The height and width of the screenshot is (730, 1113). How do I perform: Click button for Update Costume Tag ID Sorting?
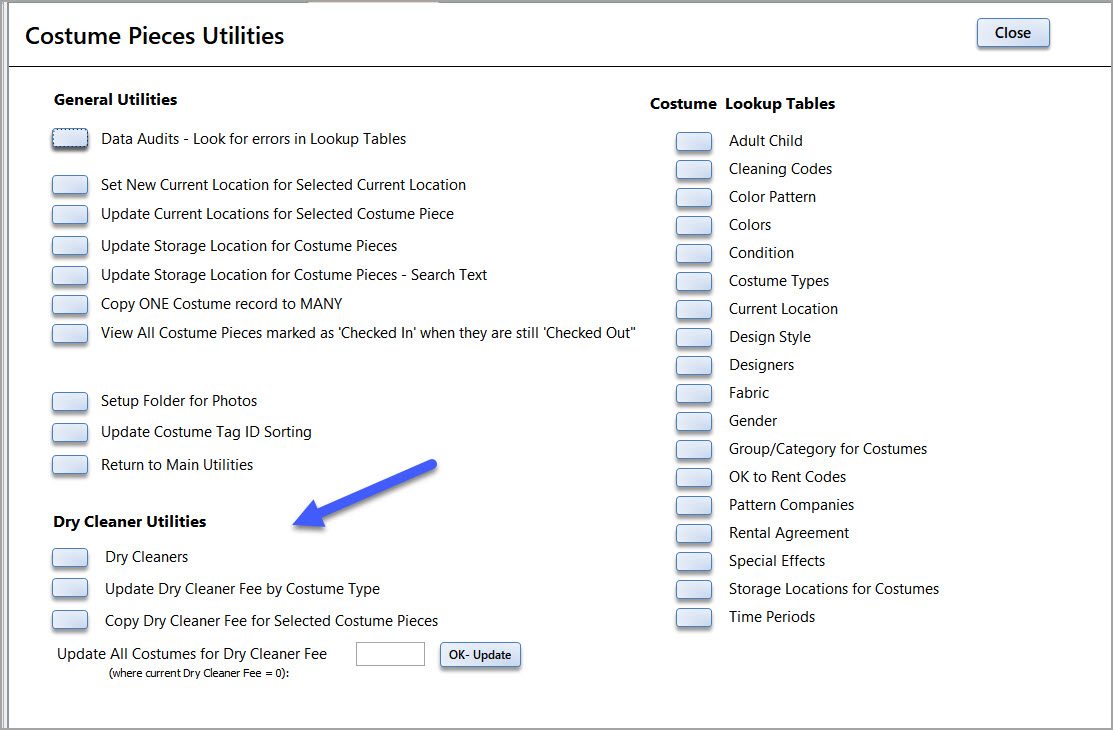pos(70,432)
